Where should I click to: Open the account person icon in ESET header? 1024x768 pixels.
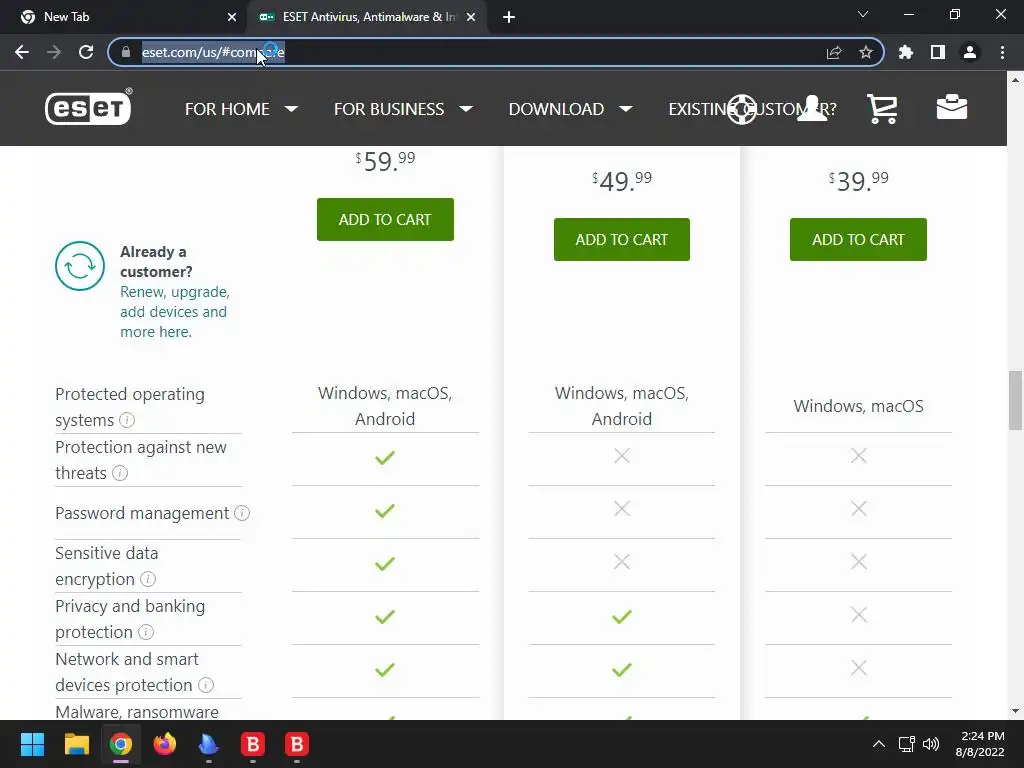(x=812, y=108)
